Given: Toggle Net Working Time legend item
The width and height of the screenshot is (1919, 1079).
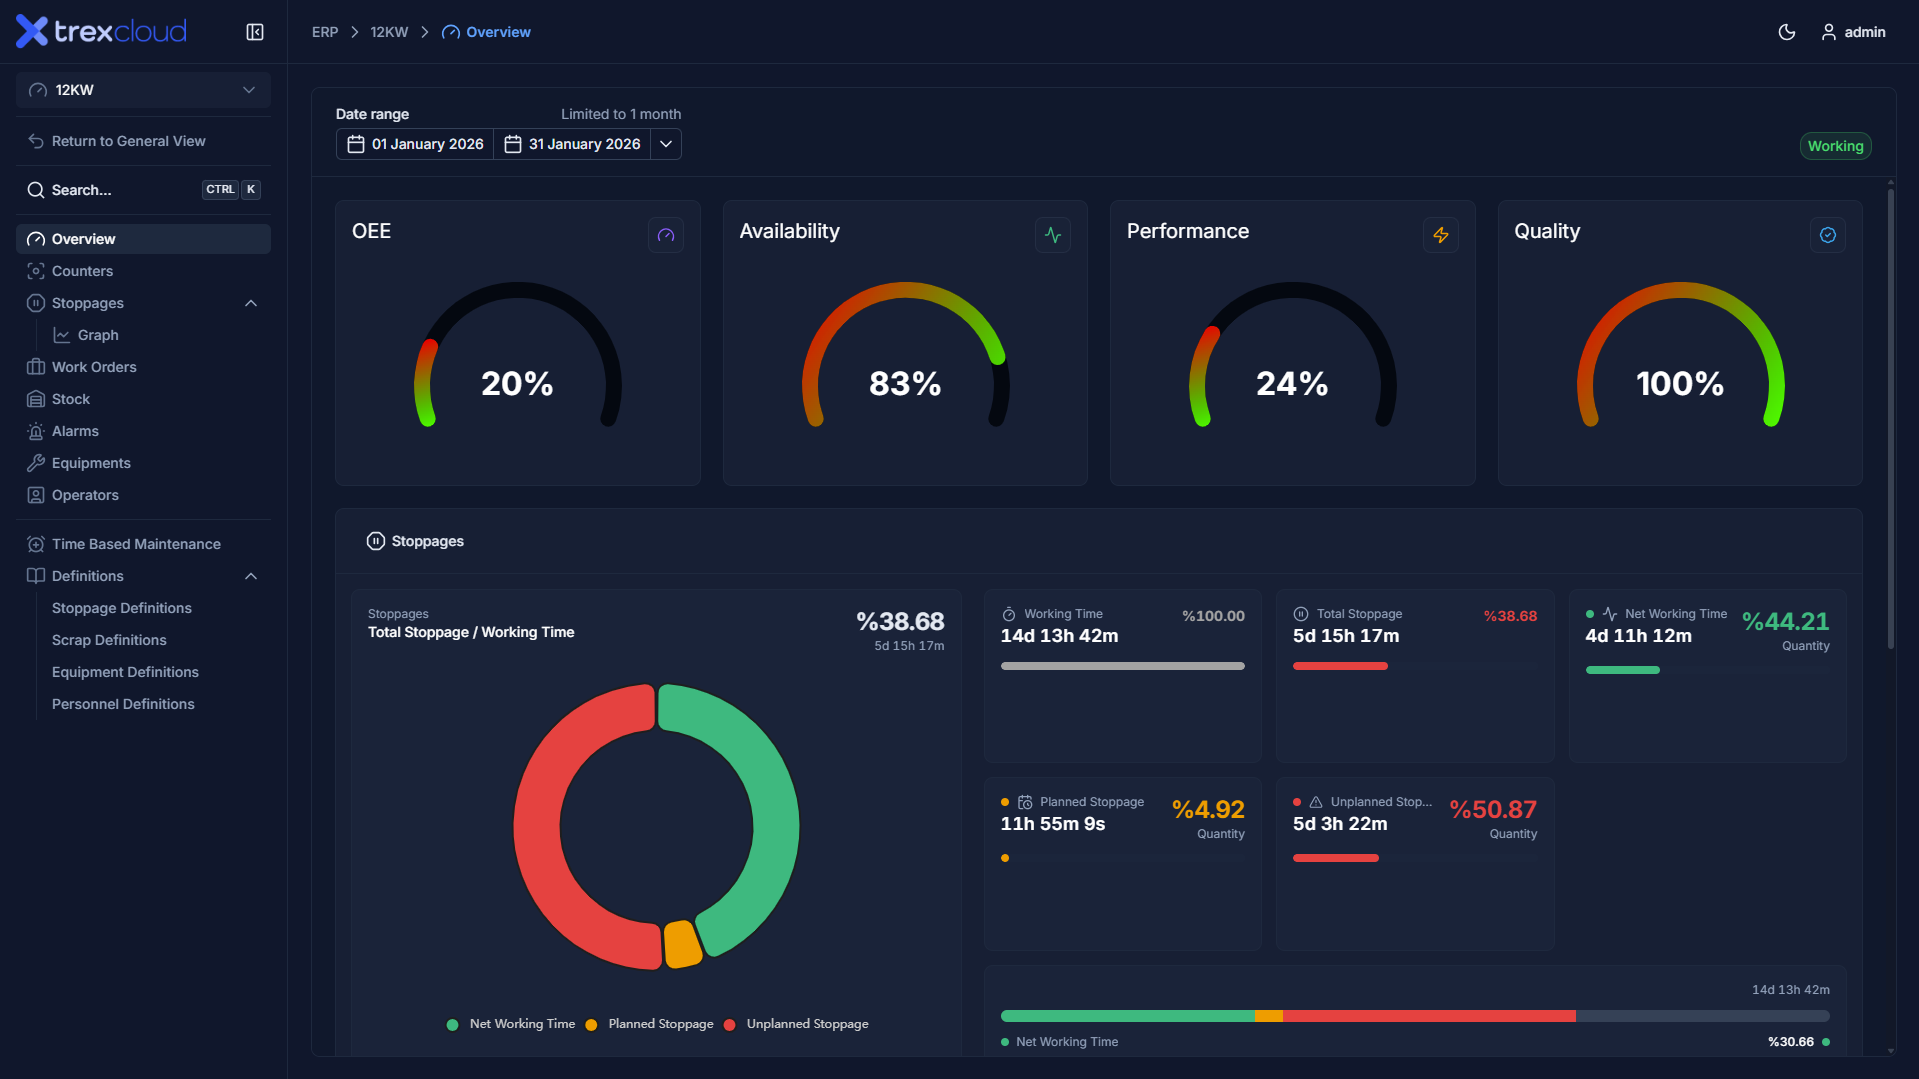Looking at the screenshot, I should [511, 1024].
